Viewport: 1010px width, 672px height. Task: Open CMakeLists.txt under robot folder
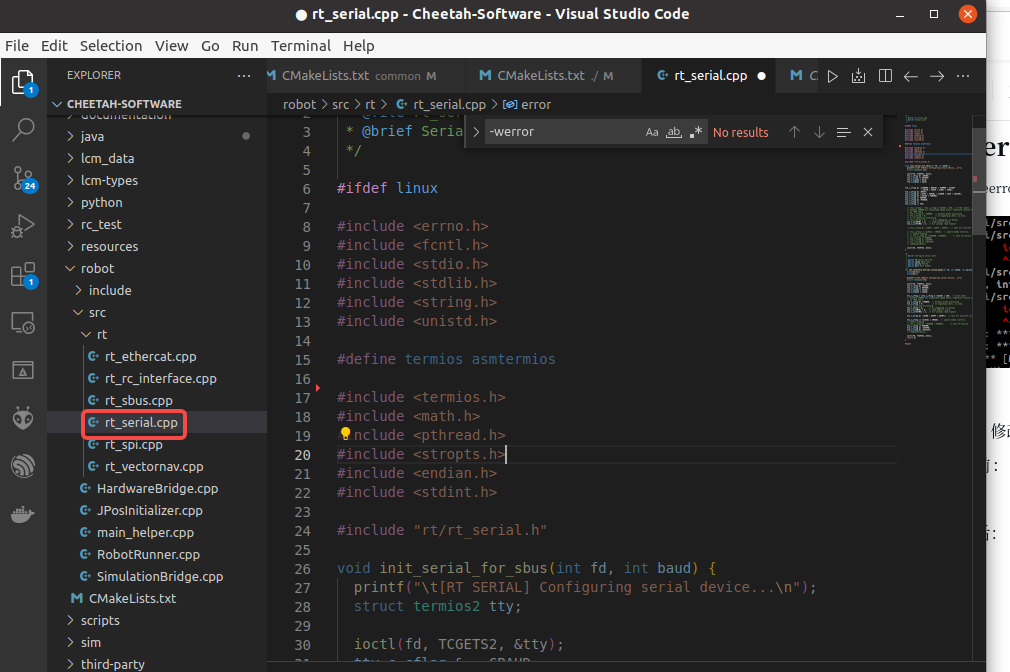[x=132, y=599]
